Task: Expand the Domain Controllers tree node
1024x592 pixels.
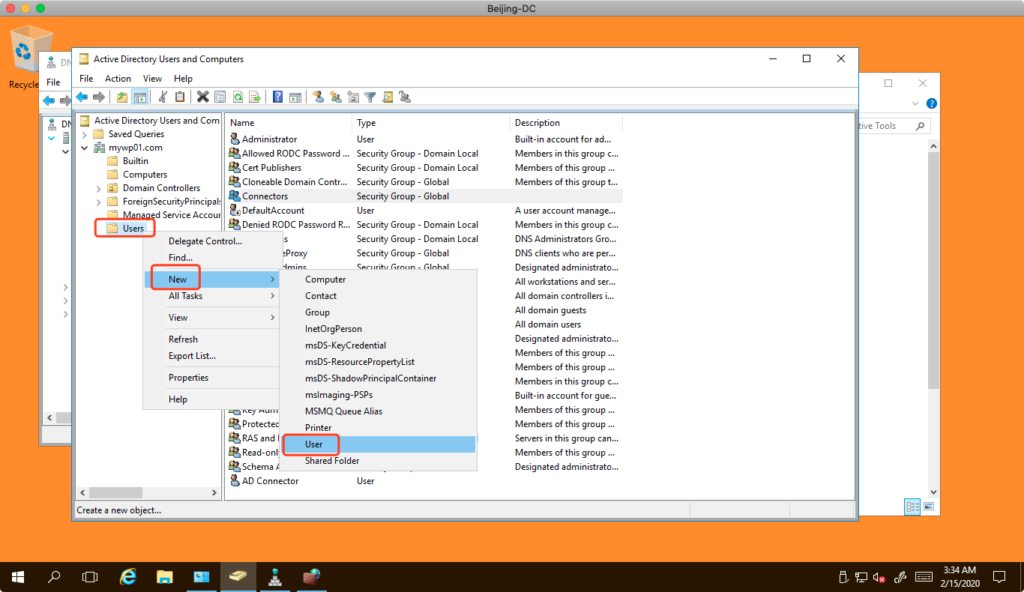Action: 99,188
